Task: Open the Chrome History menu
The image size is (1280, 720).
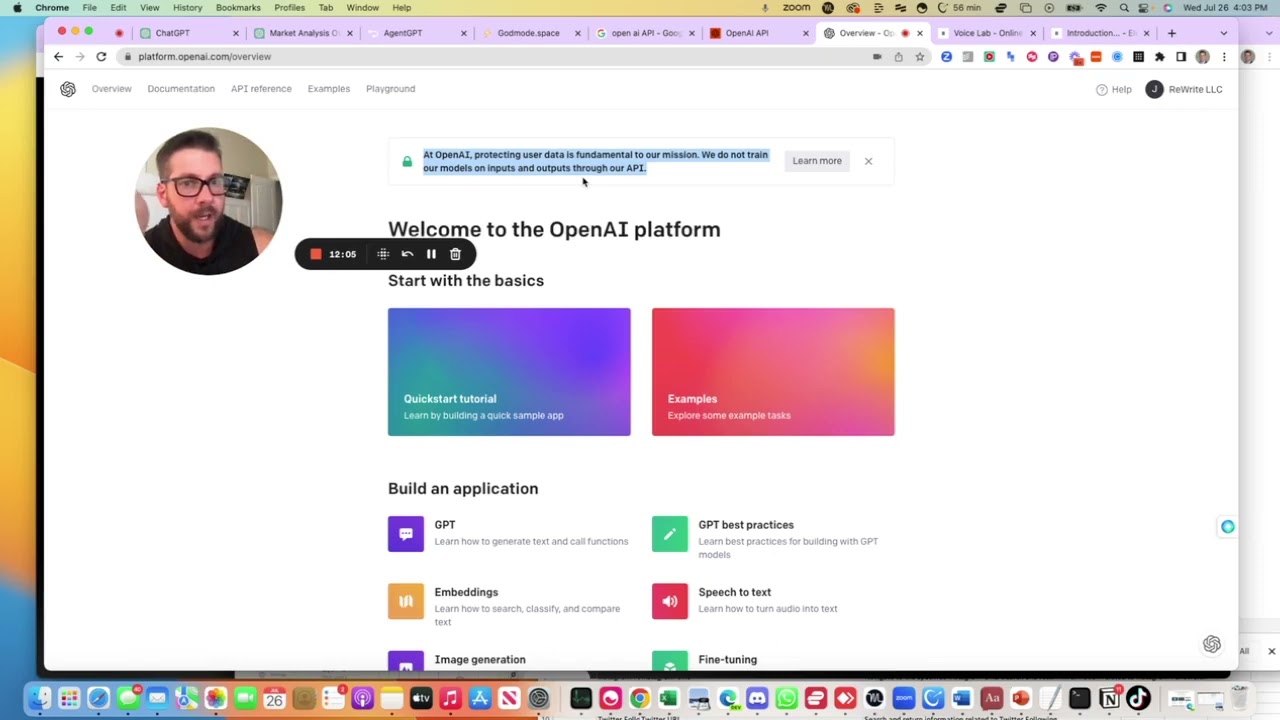Action: pos(187,8)
